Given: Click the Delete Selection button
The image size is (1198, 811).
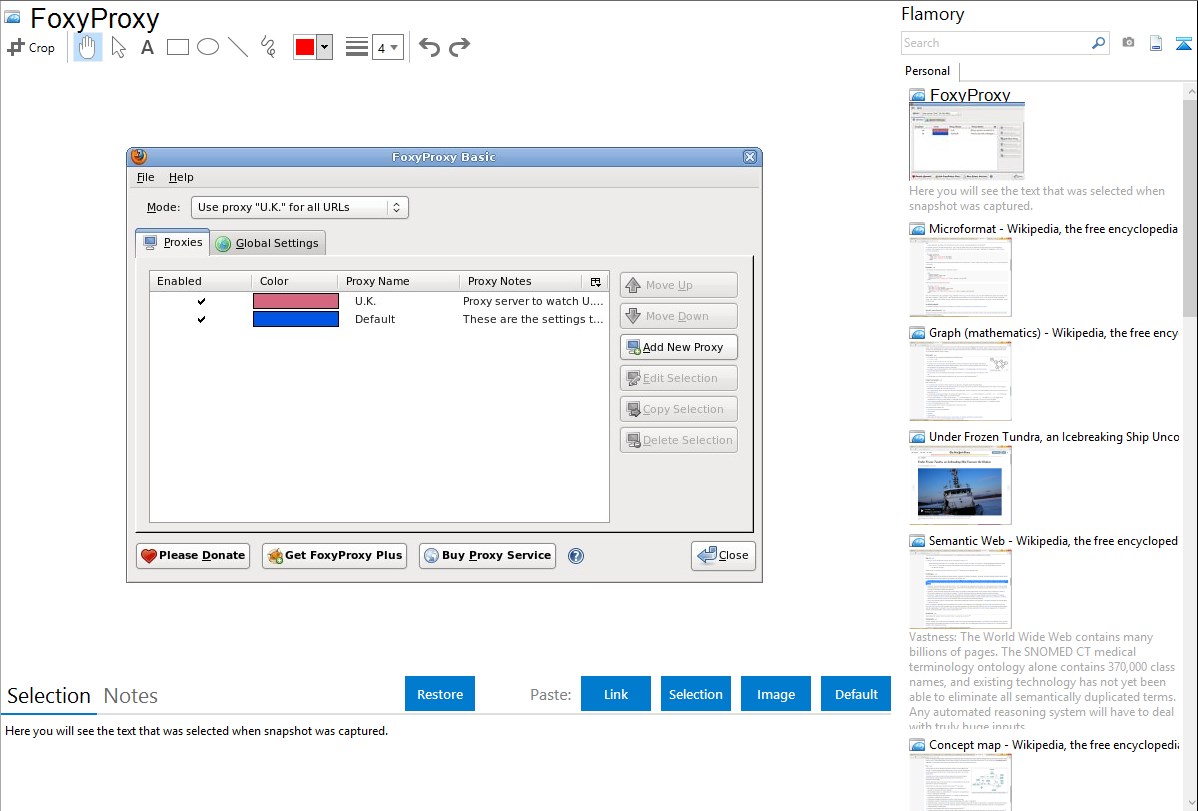Looking at the screenshot, I should (678, 440).
